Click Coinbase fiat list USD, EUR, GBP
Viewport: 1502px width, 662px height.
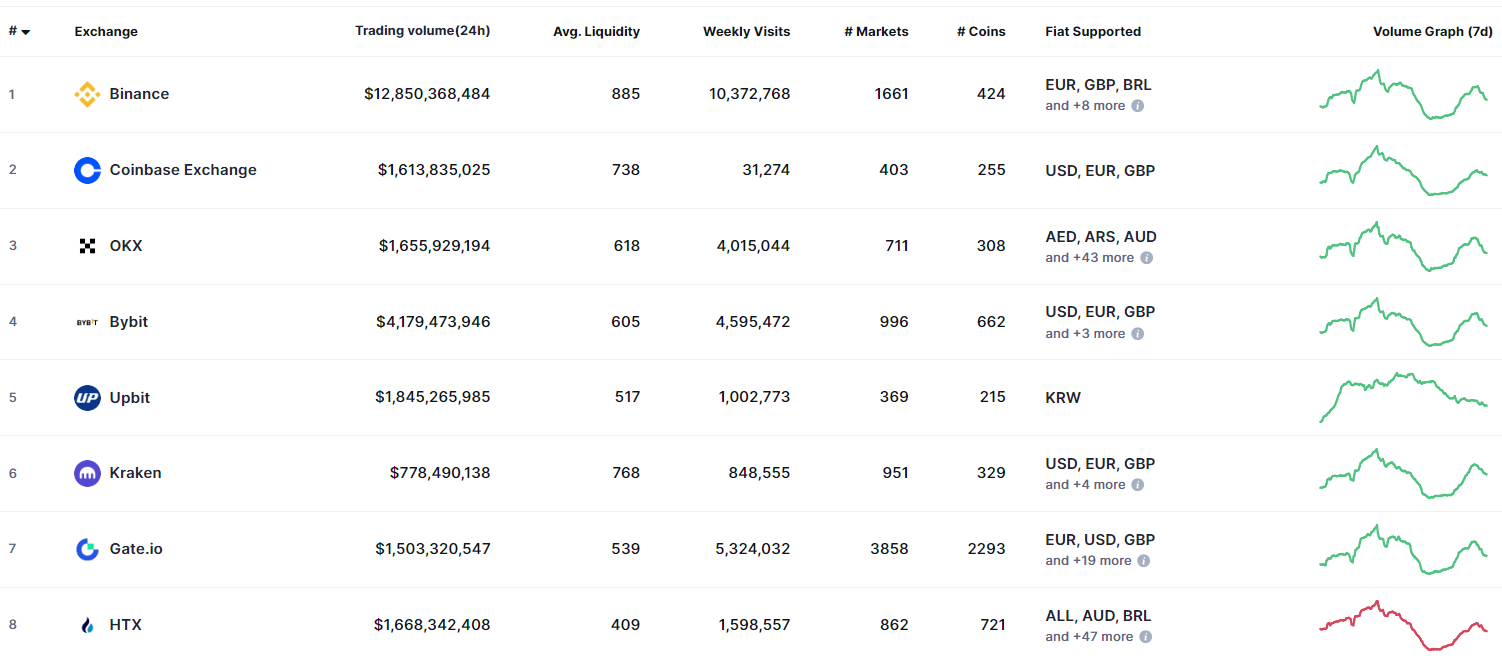[x=1100, y=170]
